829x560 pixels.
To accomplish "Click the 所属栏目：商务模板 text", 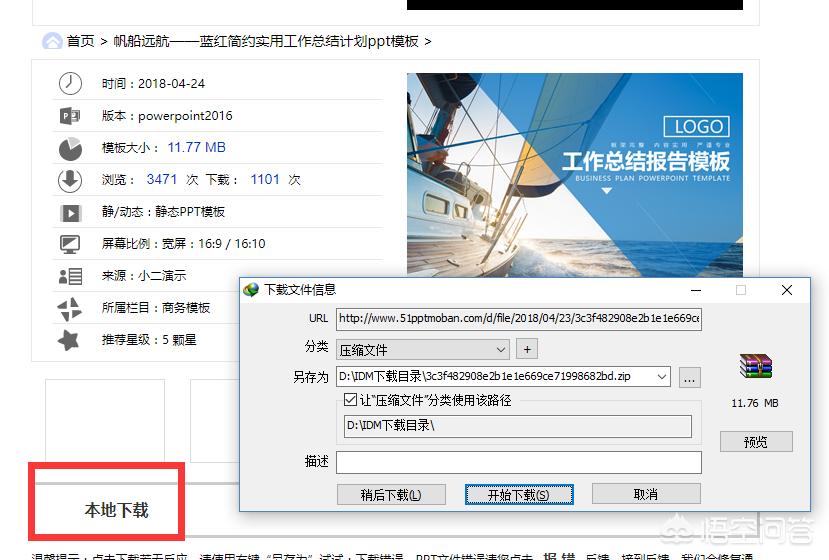I will pyautogui.click(x=156, y=308).
